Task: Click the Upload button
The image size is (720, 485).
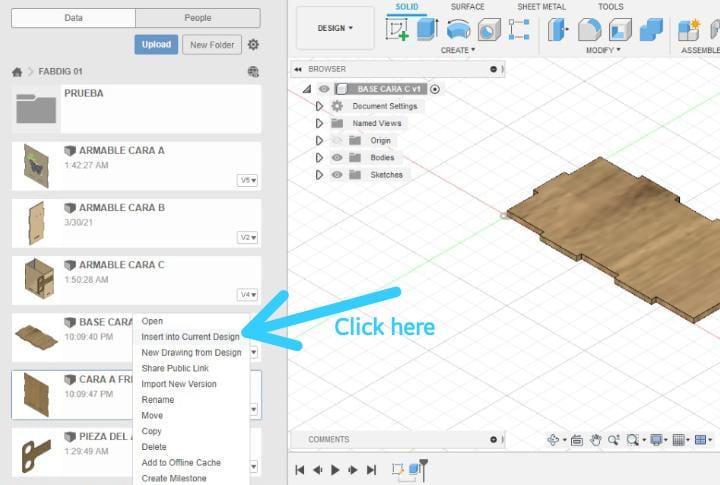Action: tap(156, 45)
